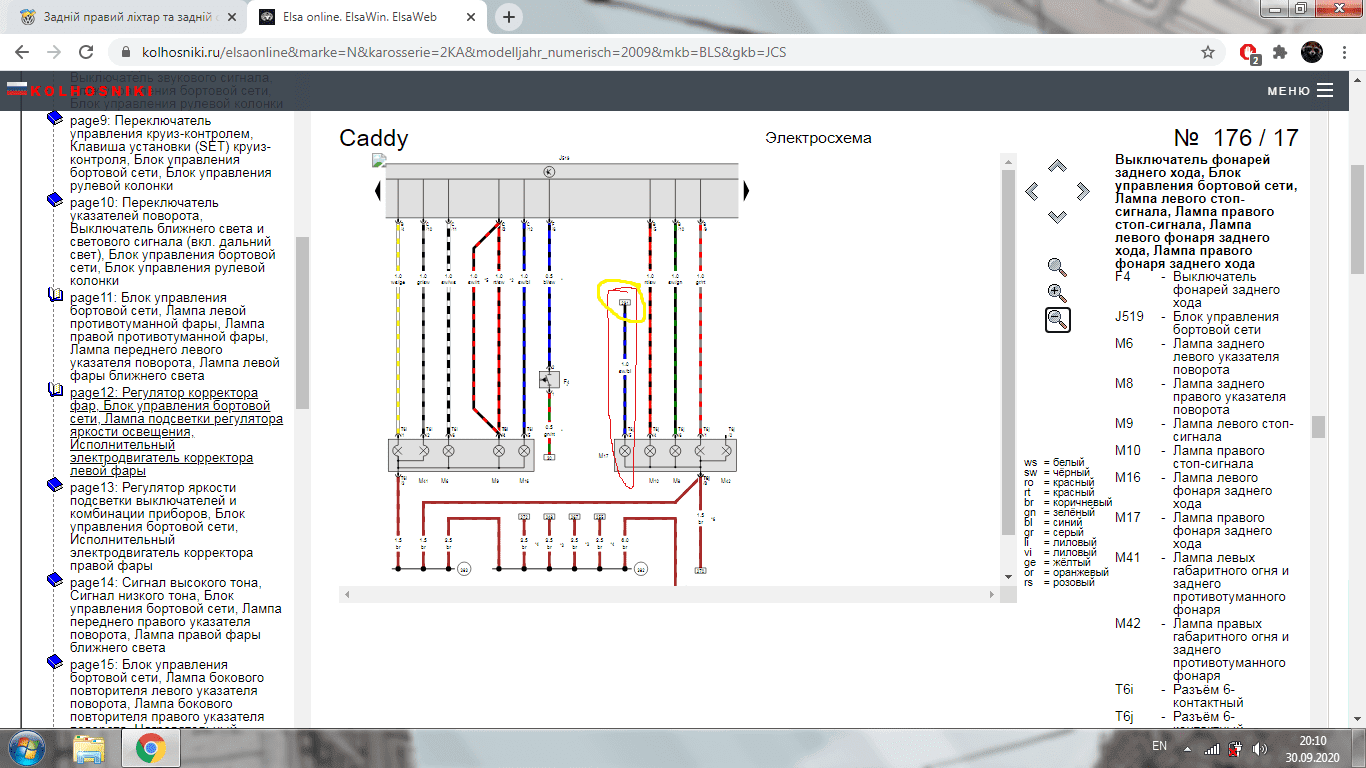Open Chrome profile avatar menu
Screen dimensions: 1366x768
1312,52
